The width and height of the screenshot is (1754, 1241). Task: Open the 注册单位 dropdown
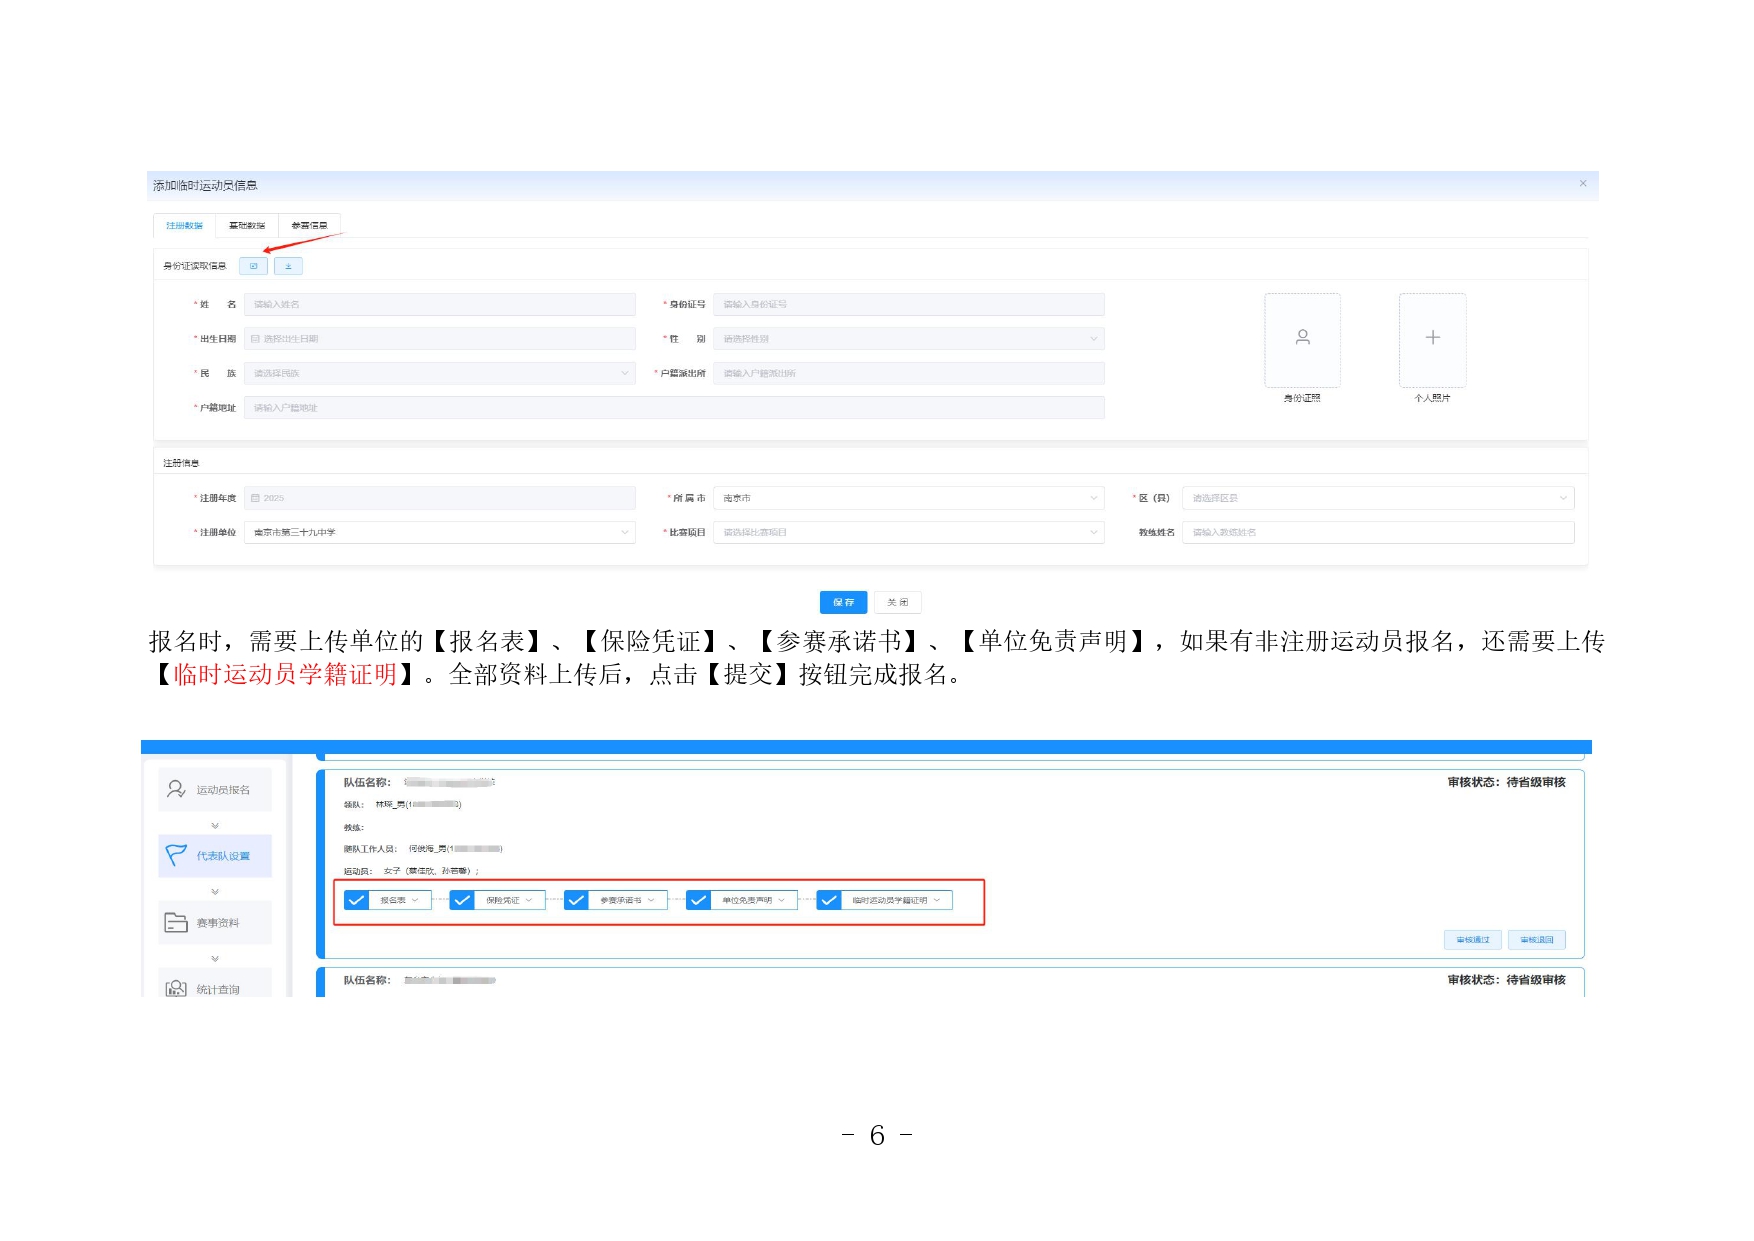click(x=440, y=532)
